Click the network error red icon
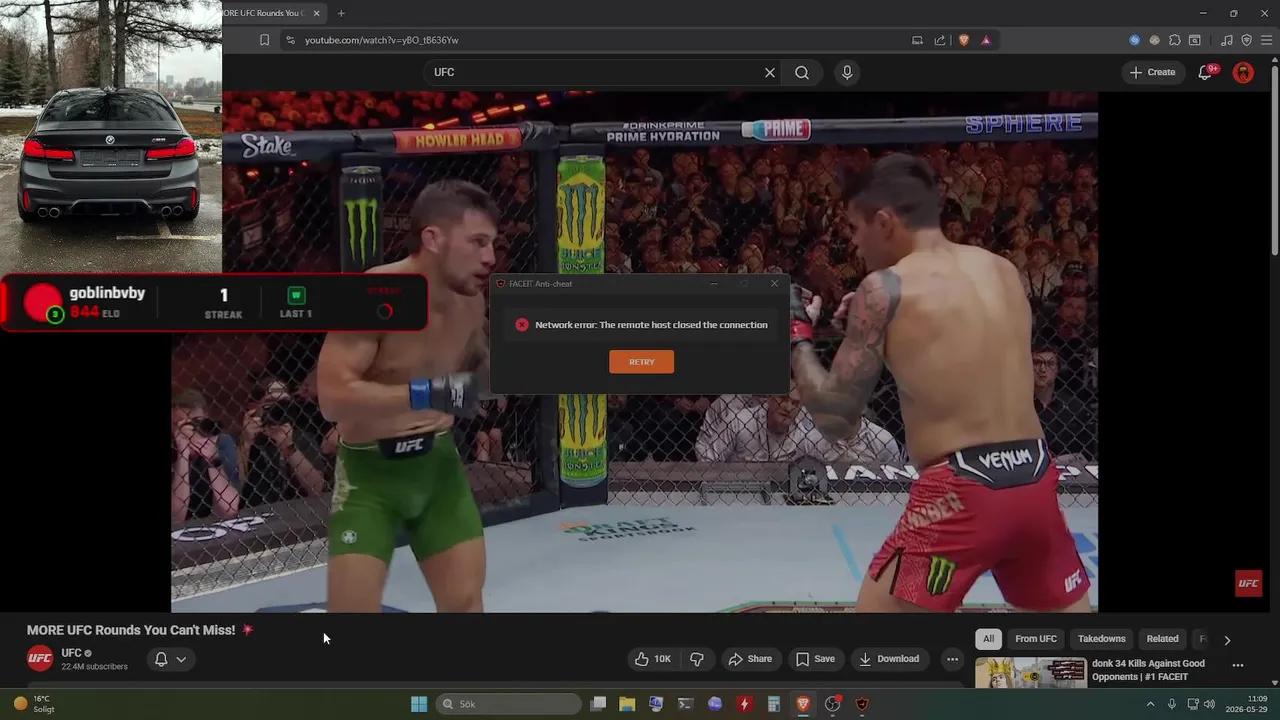Image resolution: width=1280 pixels, height=720 pixels. [521, 325]
